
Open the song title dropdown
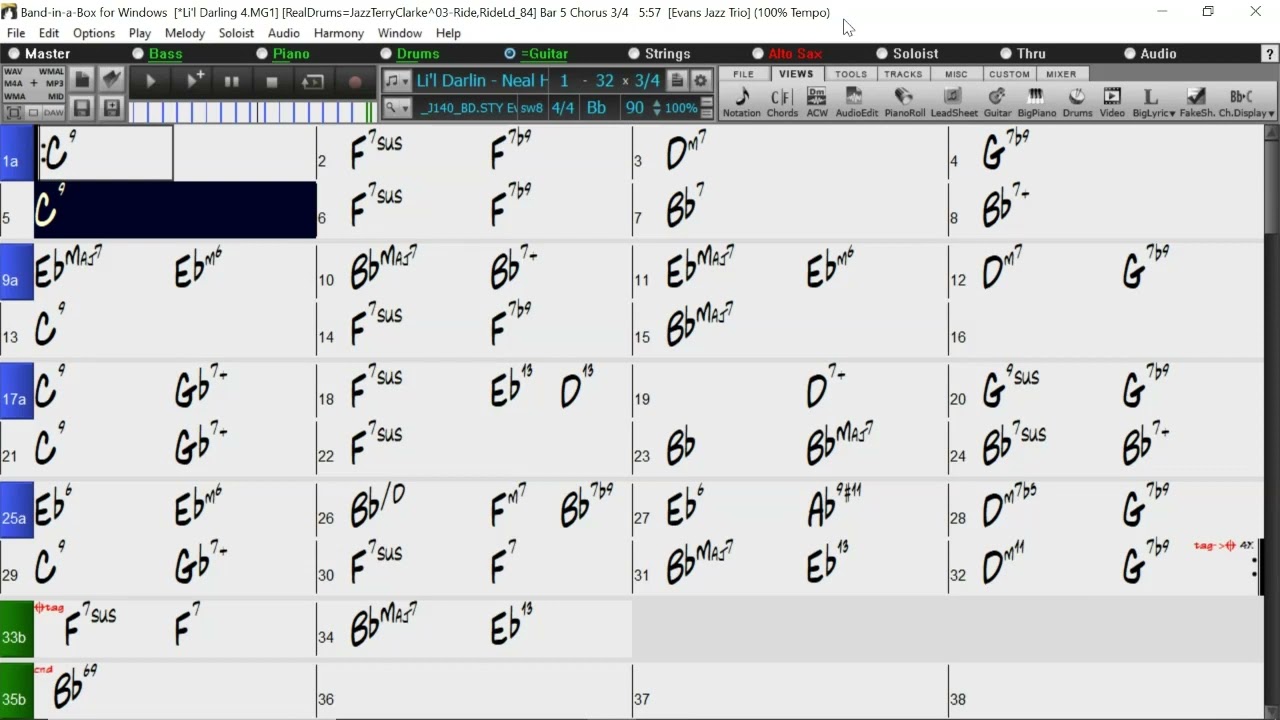[x=397, y=81]
